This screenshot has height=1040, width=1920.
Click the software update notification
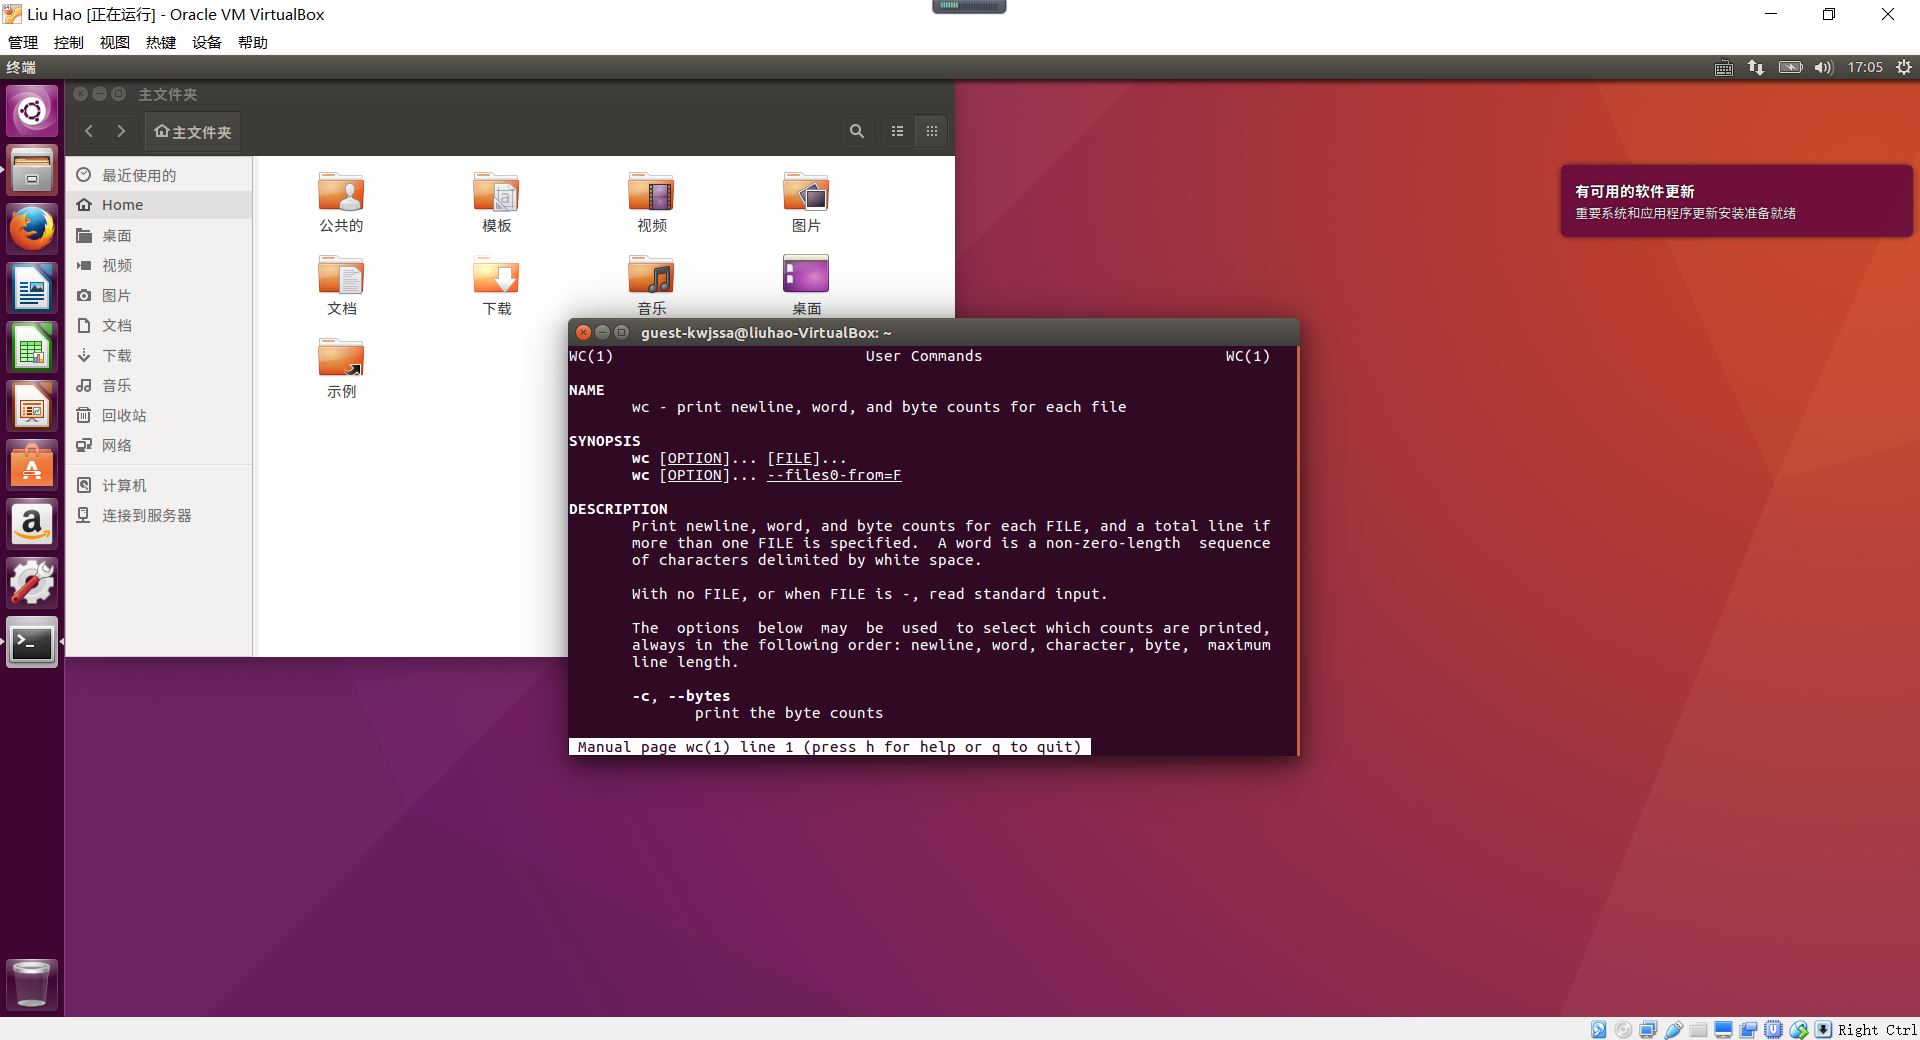1736,201
